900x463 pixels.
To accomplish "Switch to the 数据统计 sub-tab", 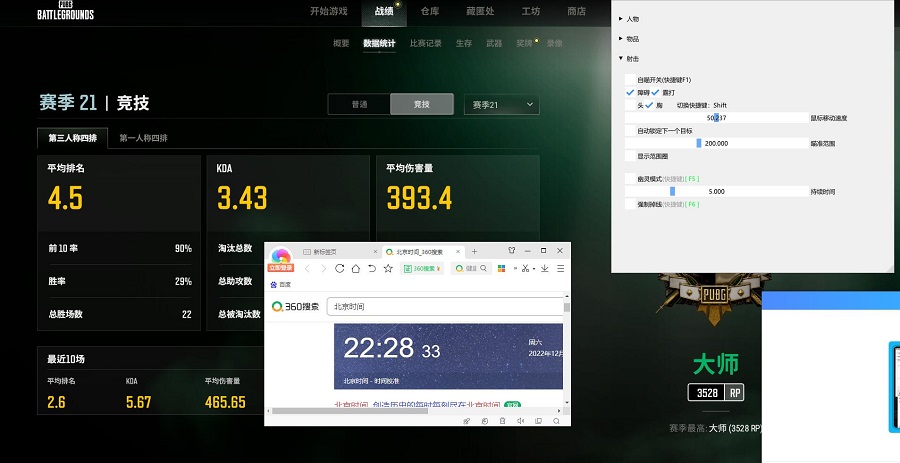I will [379, 43].
